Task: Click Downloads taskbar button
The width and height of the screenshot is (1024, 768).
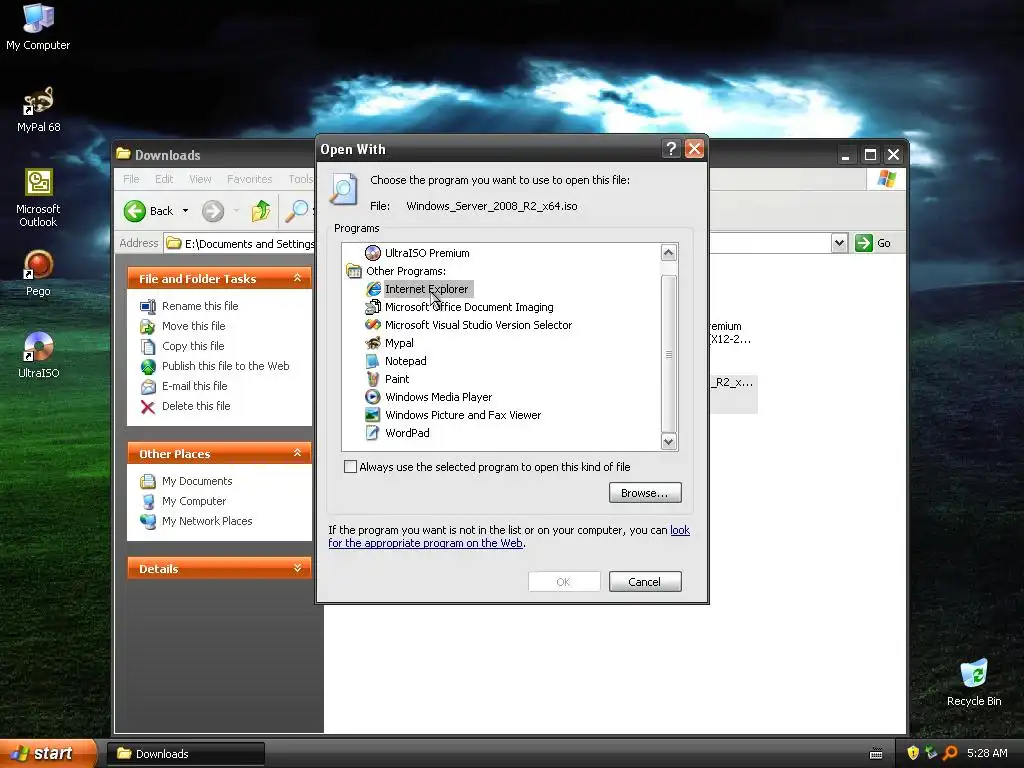Action: point(185,754)
